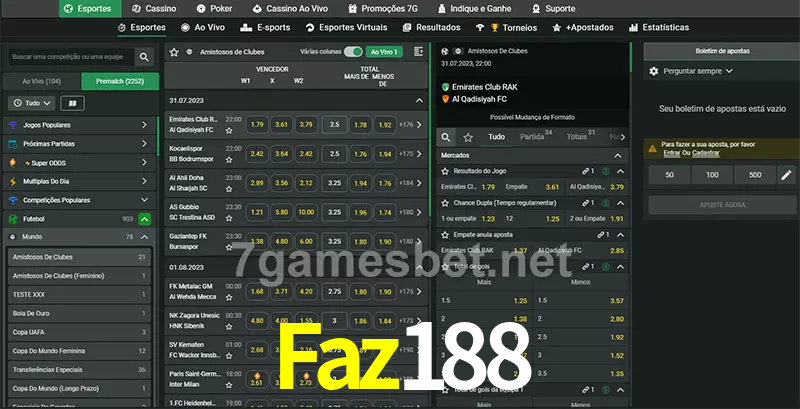800x409 pixels.
Task: Click the pencil icon to edit stake amounts
Action: coord(785,175)
